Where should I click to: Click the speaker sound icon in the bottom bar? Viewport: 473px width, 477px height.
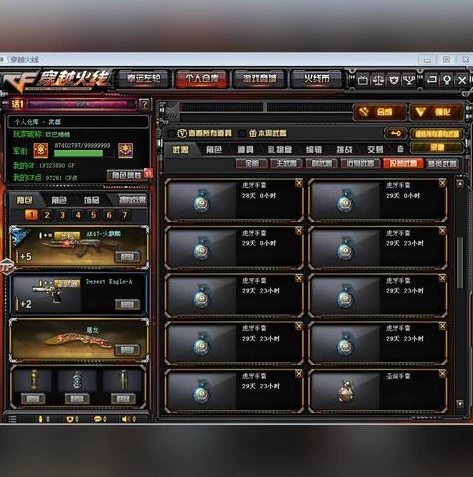pos(128,419)
